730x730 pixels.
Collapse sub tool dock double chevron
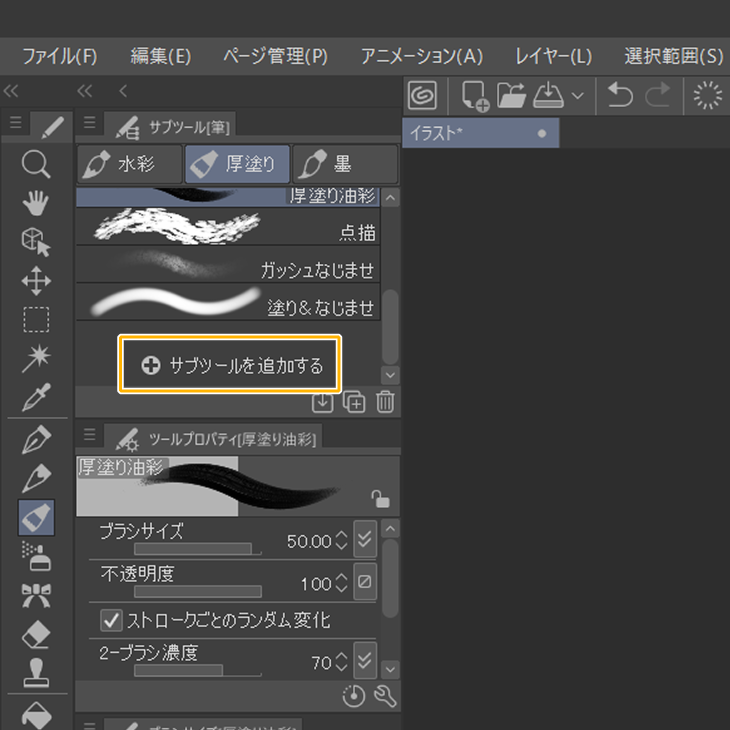[85, 90]
